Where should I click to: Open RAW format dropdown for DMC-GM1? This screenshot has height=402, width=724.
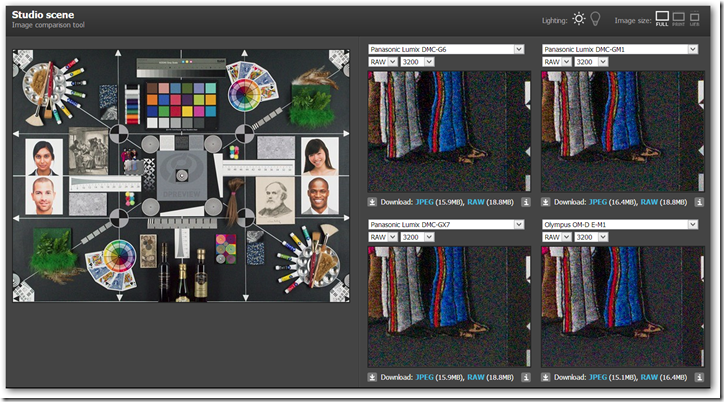tap(556, 62)
